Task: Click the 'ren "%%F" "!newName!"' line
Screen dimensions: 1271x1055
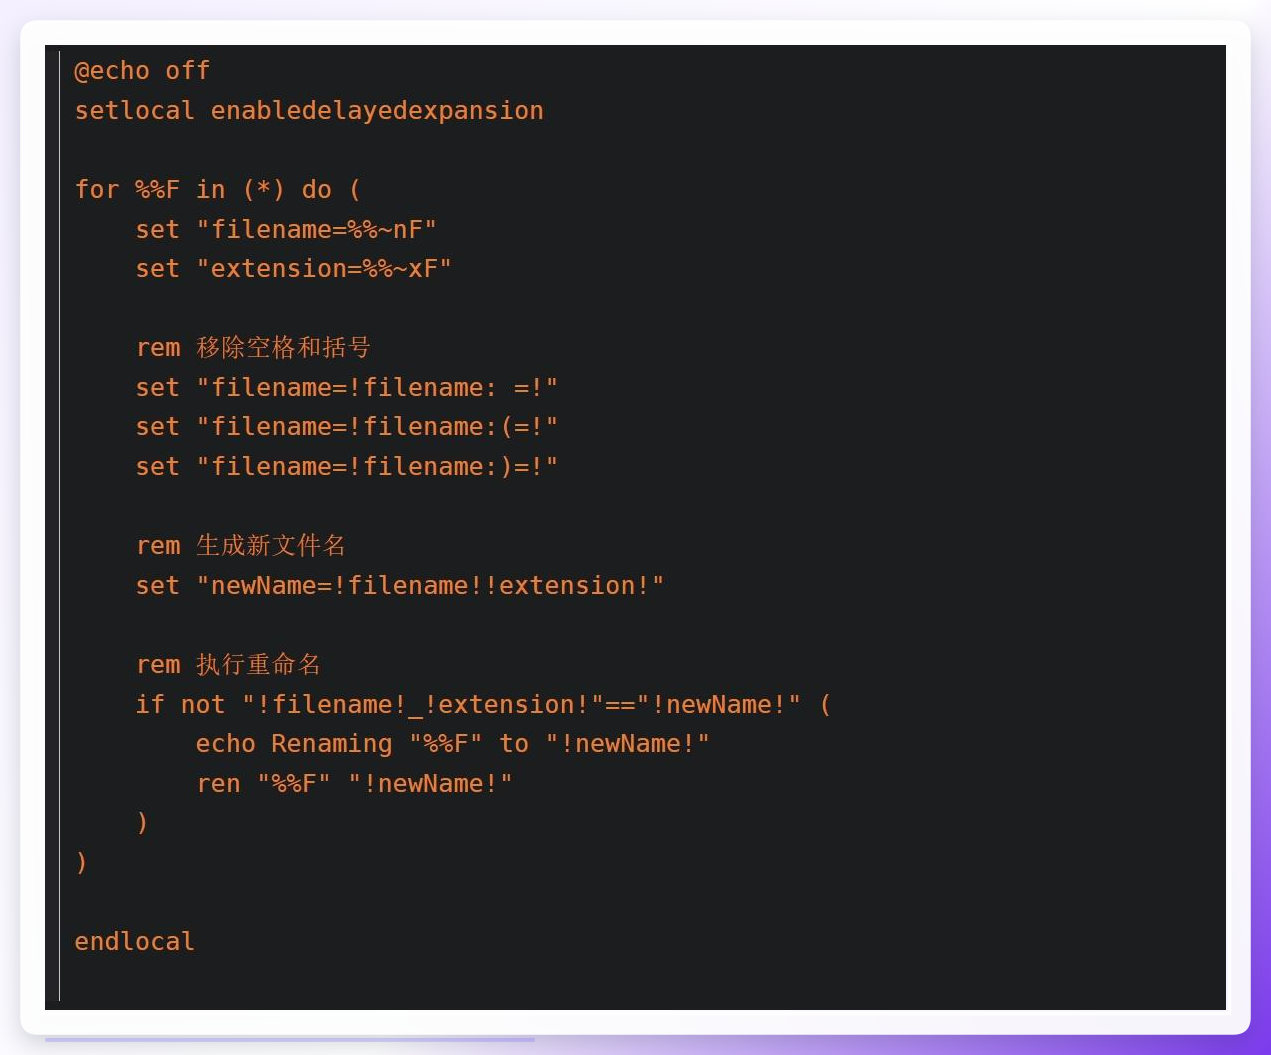Action: pyautogui.click(x=354, y=784)
